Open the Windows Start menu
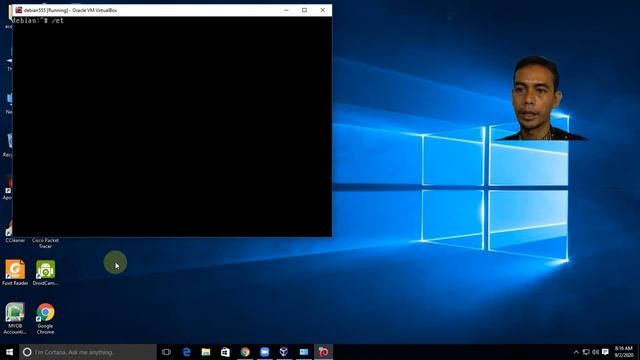This screenshot has width=640, height=360. point(9,352)
